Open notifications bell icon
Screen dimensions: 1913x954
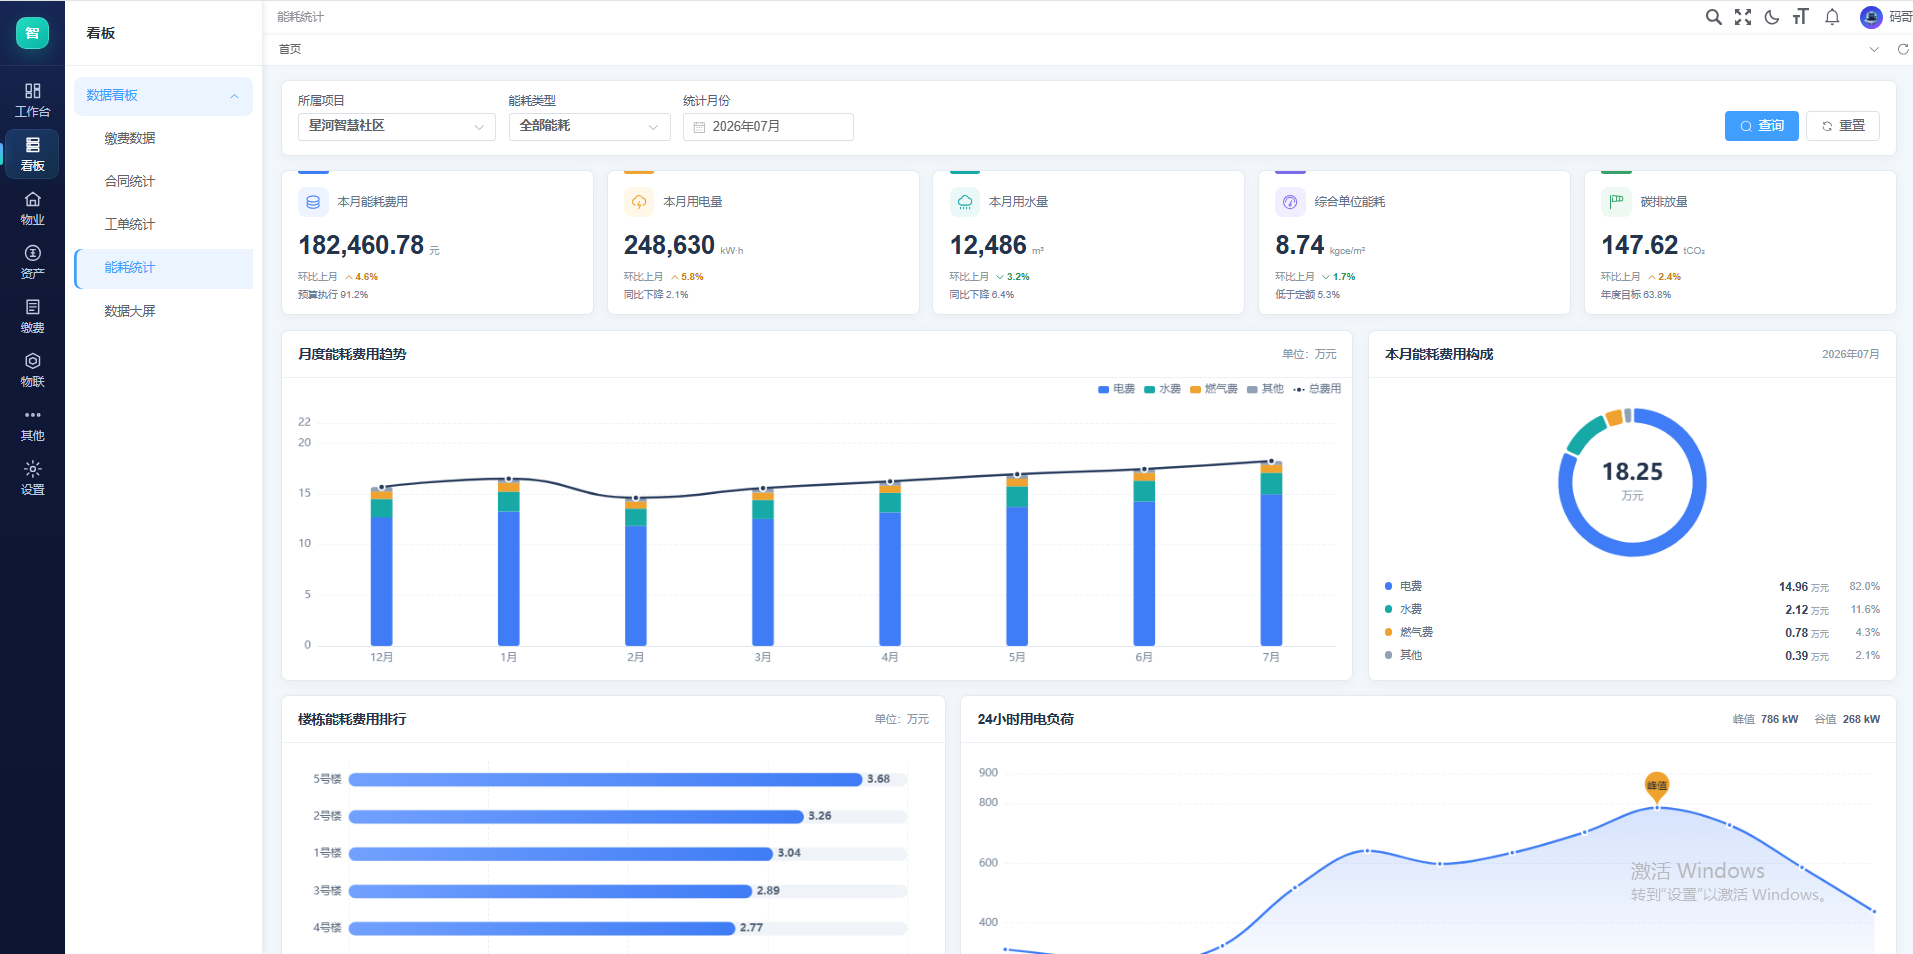pyautogui.click(x=1832, y=17)
